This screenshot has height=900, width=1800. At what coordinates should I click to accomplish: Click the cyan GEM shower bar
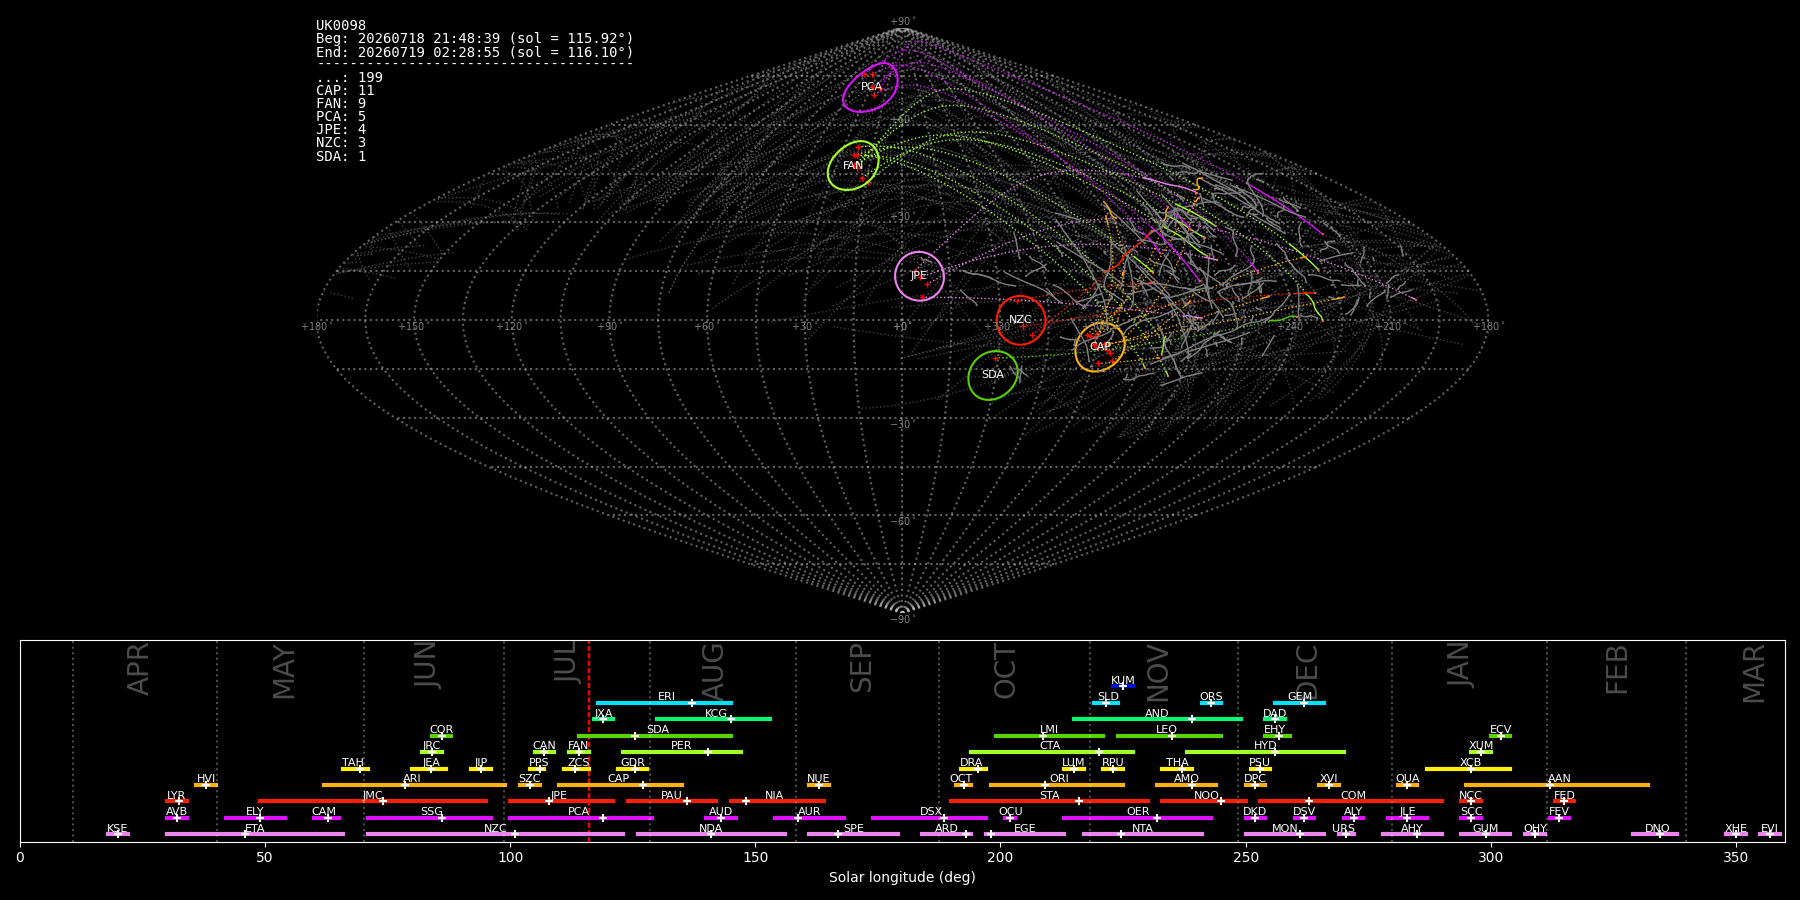[1299, 703]
